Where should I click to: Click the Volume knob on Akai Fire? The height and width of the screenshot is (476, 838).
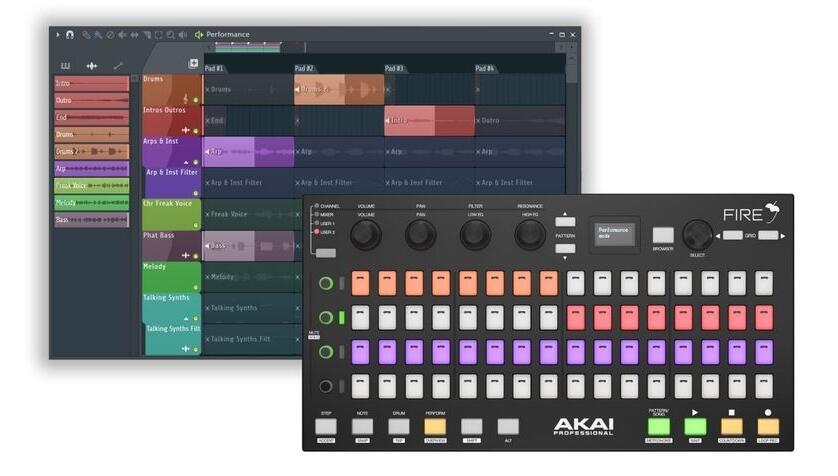tap(366, 235)
